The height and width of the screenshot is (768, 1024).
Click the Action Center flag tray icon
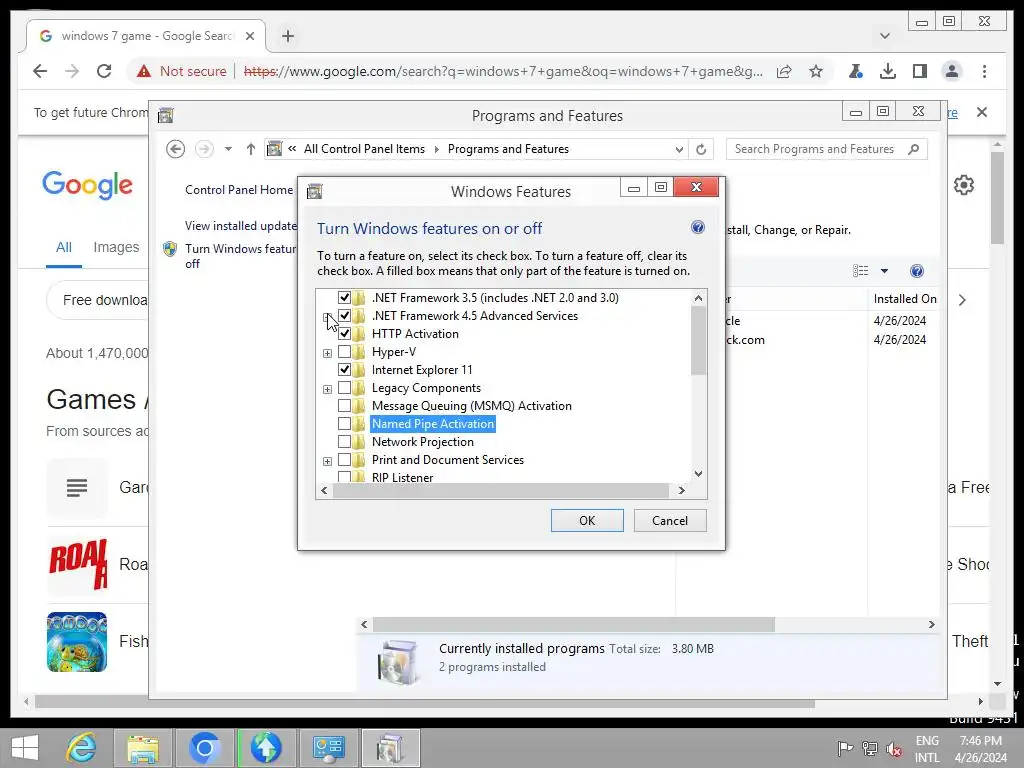(845, 748)
